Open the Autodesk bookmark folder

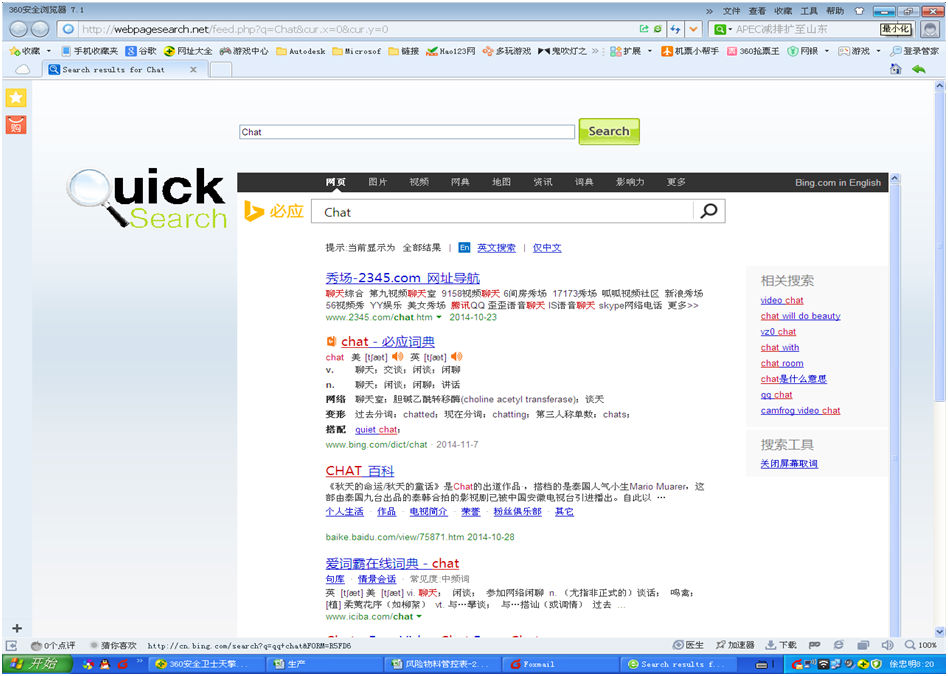pos(300,51)
